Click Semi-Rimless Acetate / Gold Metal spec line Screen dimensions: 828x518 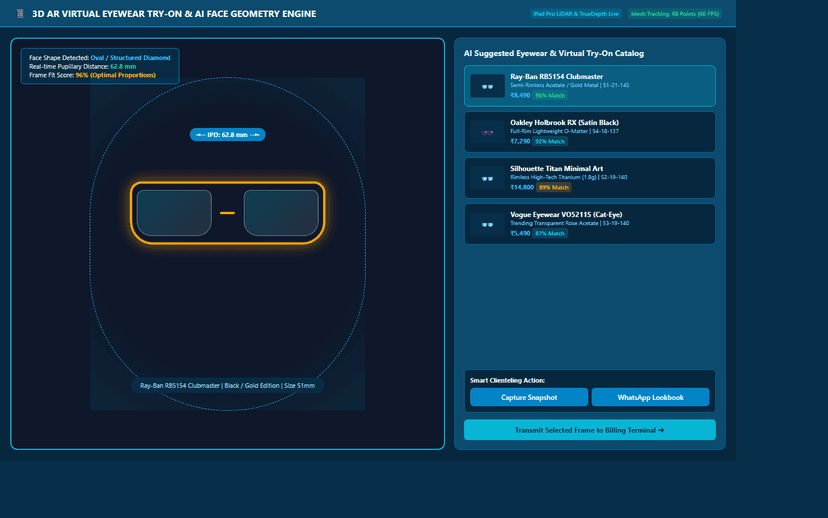click(569, 85)
